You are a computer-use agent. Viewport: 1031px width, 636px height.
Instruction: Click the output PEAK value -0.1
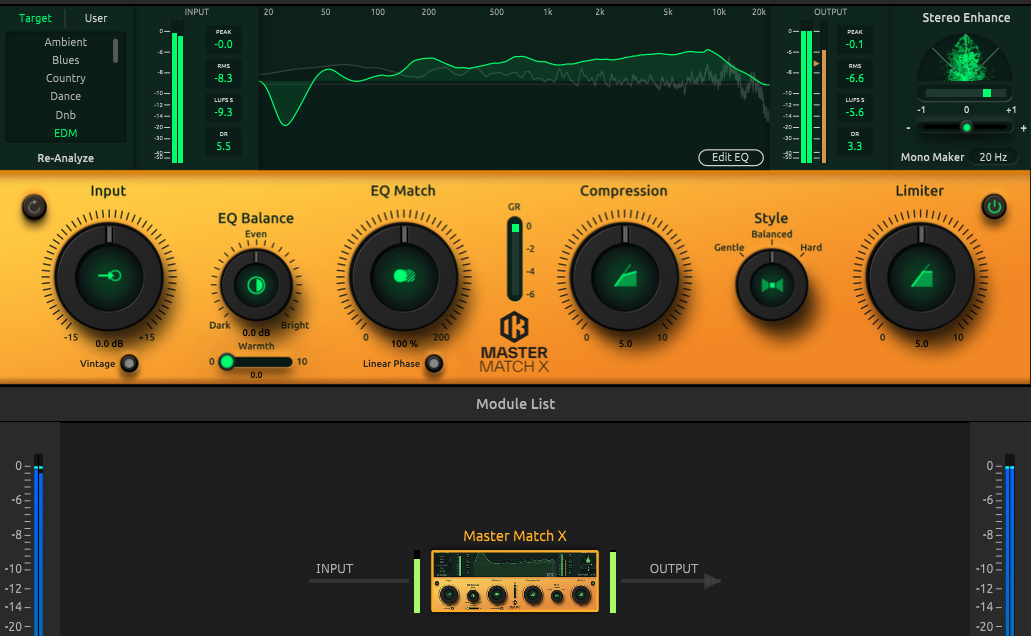[854, 45]
